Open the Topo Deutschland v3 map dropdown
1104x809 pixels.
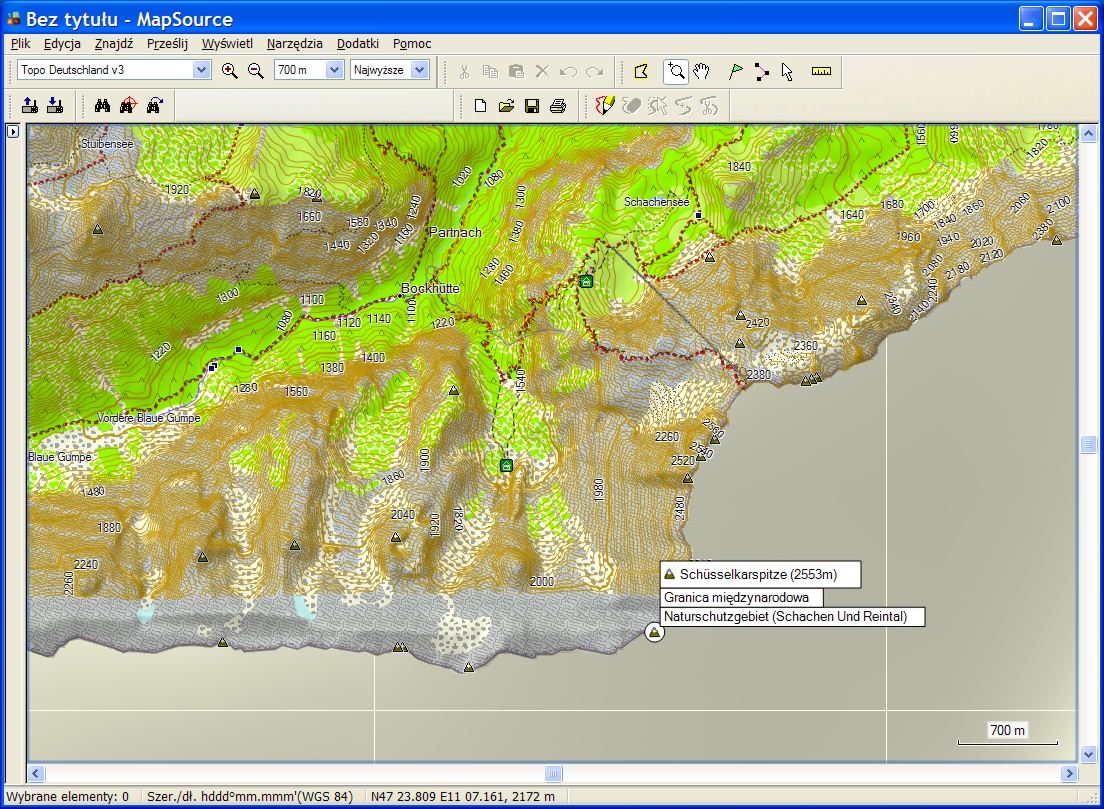201,70
